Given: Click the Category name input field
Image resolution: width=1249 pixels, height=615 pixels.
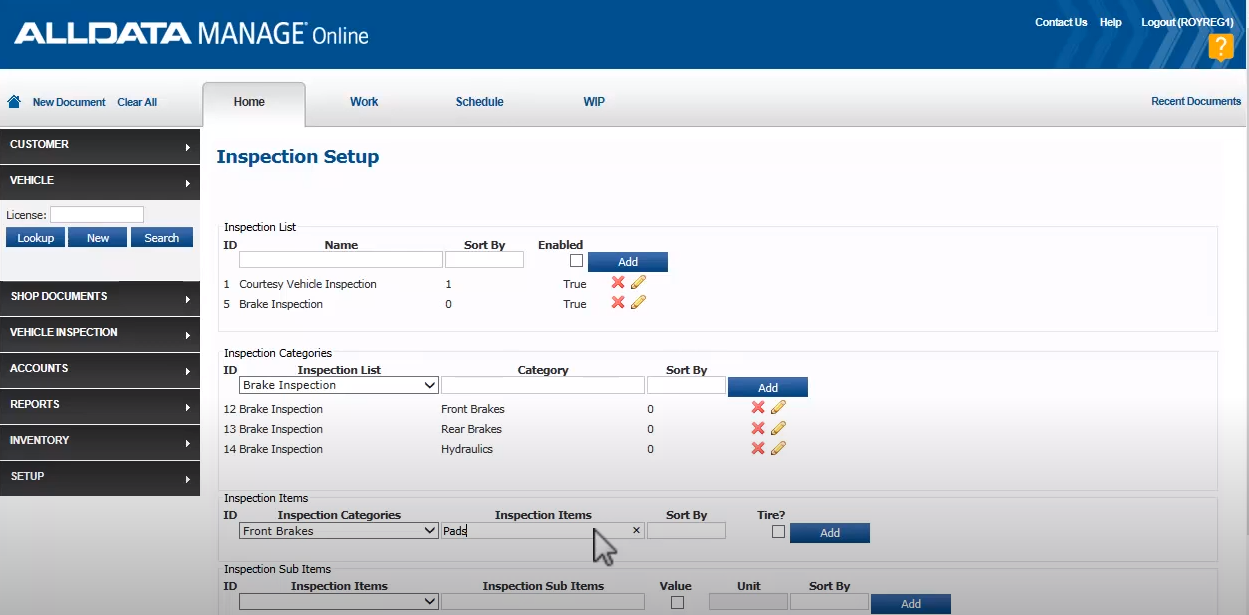Looking at the screenshot, I should (x=543, y=385).
